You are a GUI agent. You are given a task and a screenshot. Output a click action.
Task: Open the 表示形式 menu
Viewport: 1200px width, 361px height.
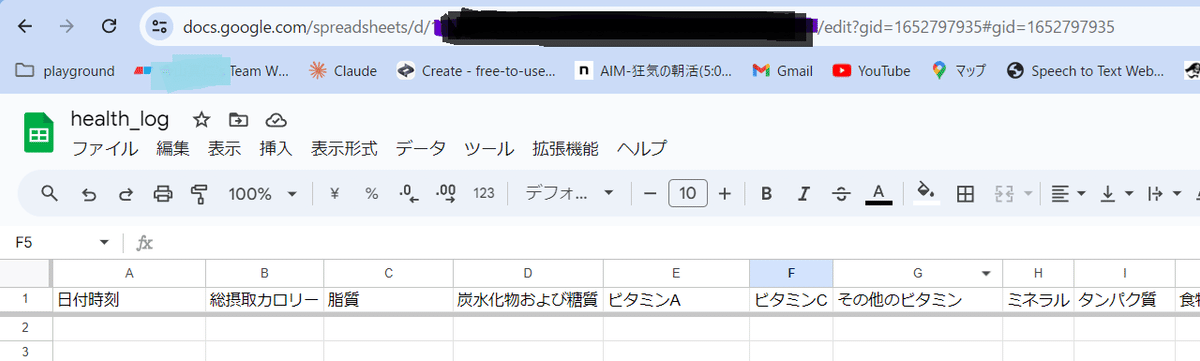[344, 149]
